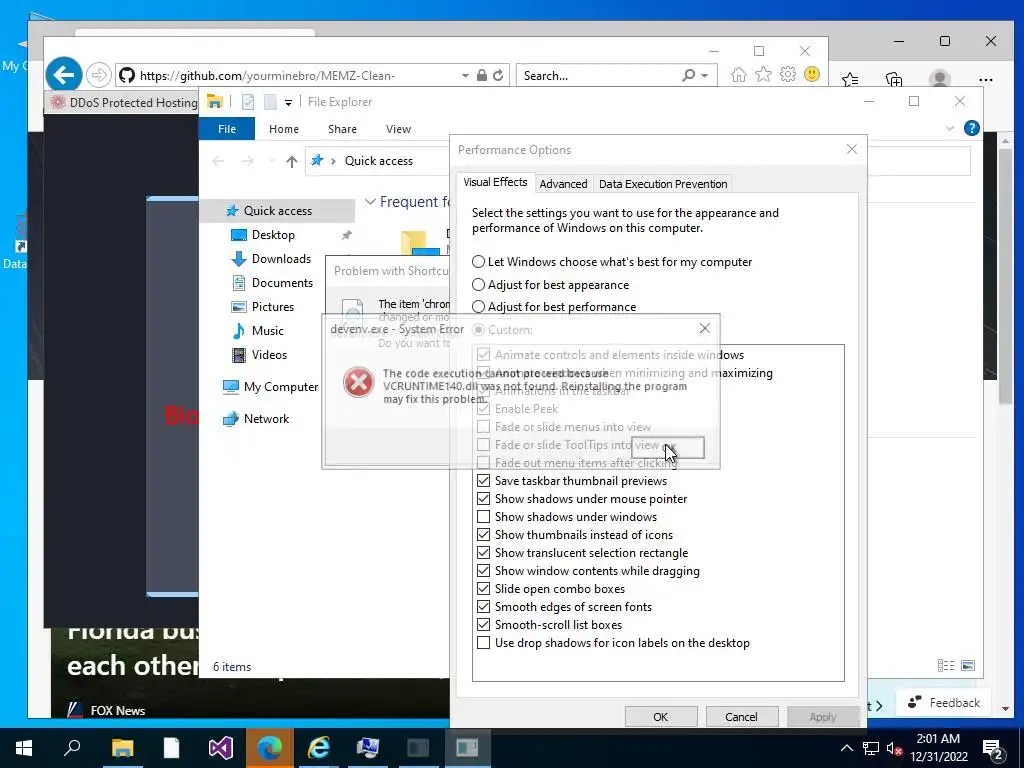Toggle Show window contents while dragging checkbox
The height and width of the screenshot is (768, 1024).
(483, 571)
